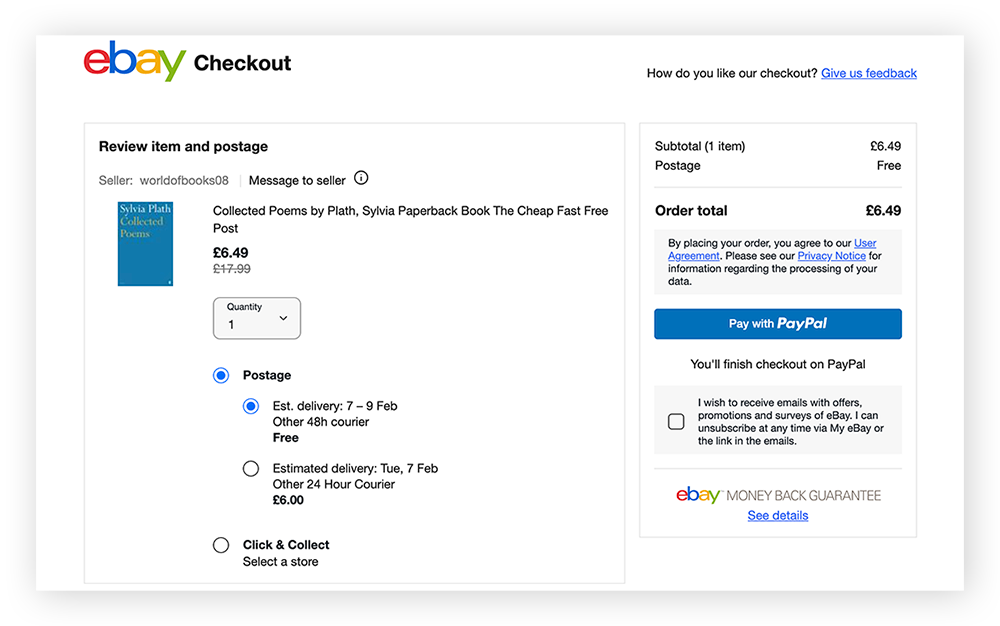Open See details under Money Back Guarantee
The width and height of the screenshot is (1000, 626).
(x=777, y=515)
